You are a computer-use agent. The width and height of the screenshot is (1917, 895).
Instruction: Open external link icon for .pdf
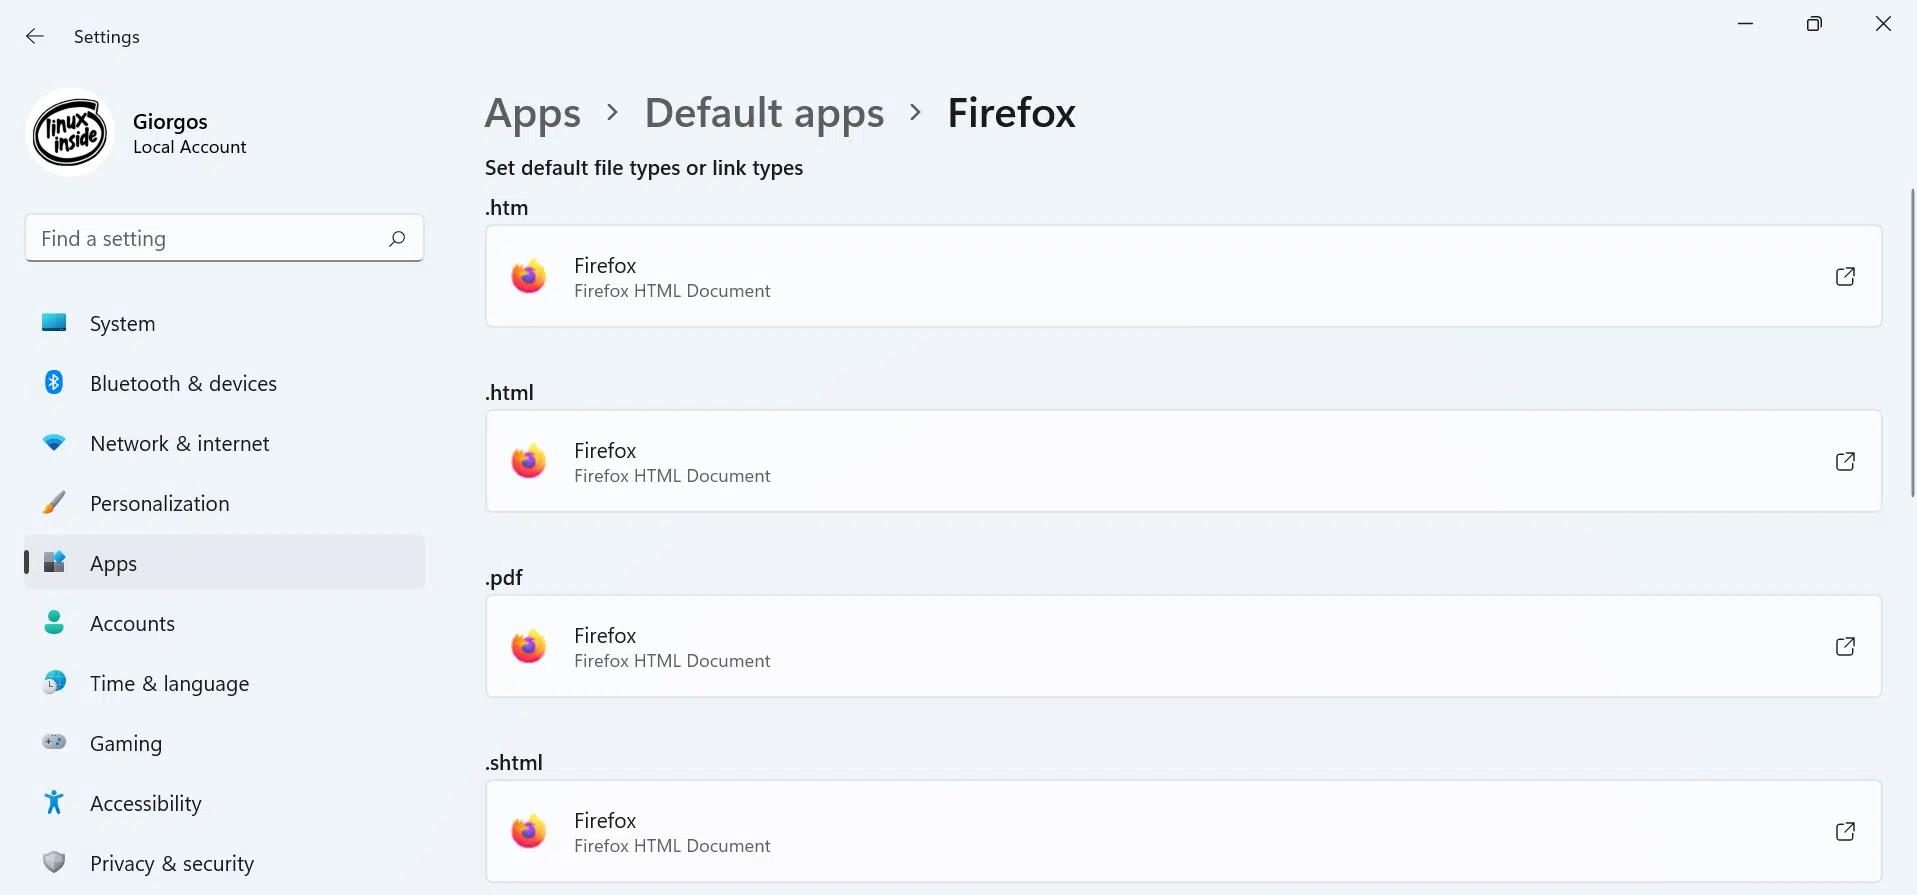click(1845, 646)
